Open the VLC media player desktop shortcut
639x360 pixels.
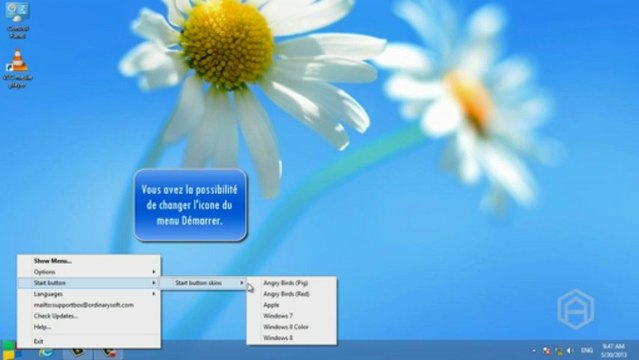(18, 68)
